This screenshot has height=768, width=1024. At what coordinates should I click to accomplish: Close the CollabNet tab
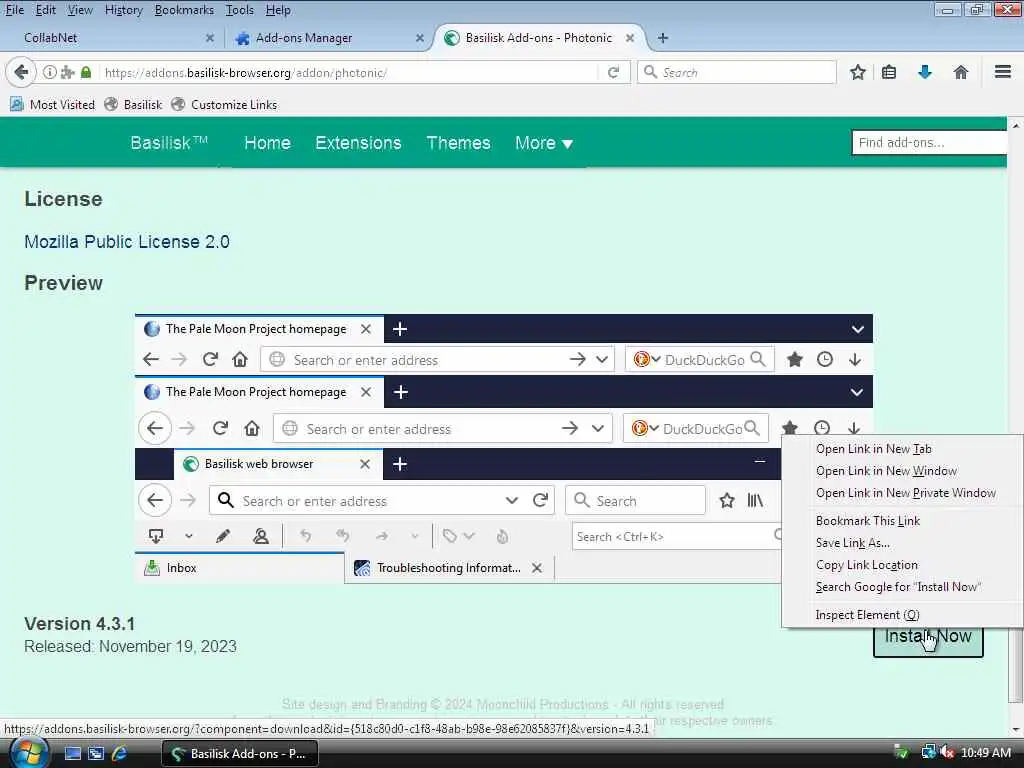click(210, 38)
